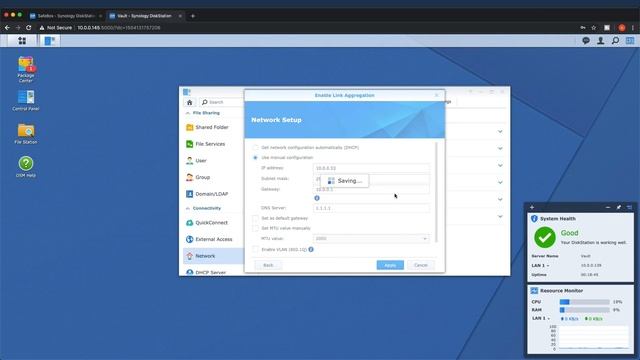This screenshot has width=640, height=360.
Task: Select Control Panel taskbar icon
Action: coord(50,40)
